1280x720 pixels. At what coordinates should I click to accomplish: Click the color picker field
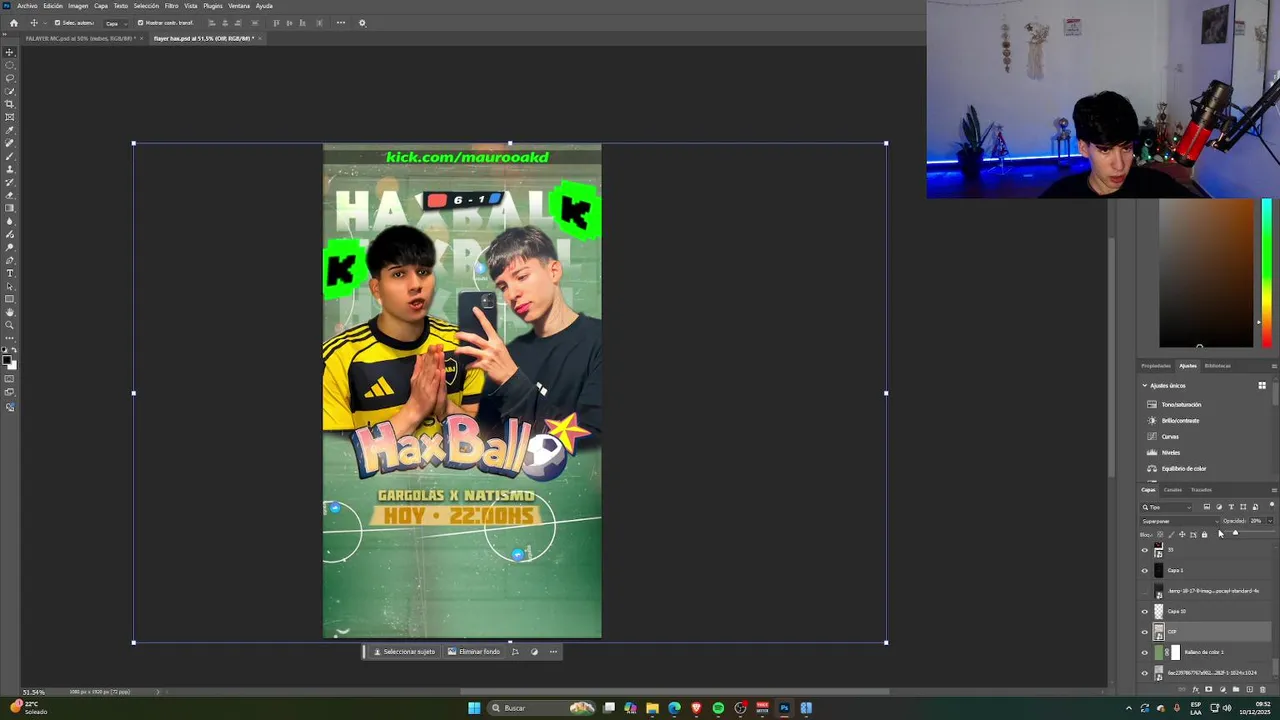pyautogui.click(x=1206, y=274)
